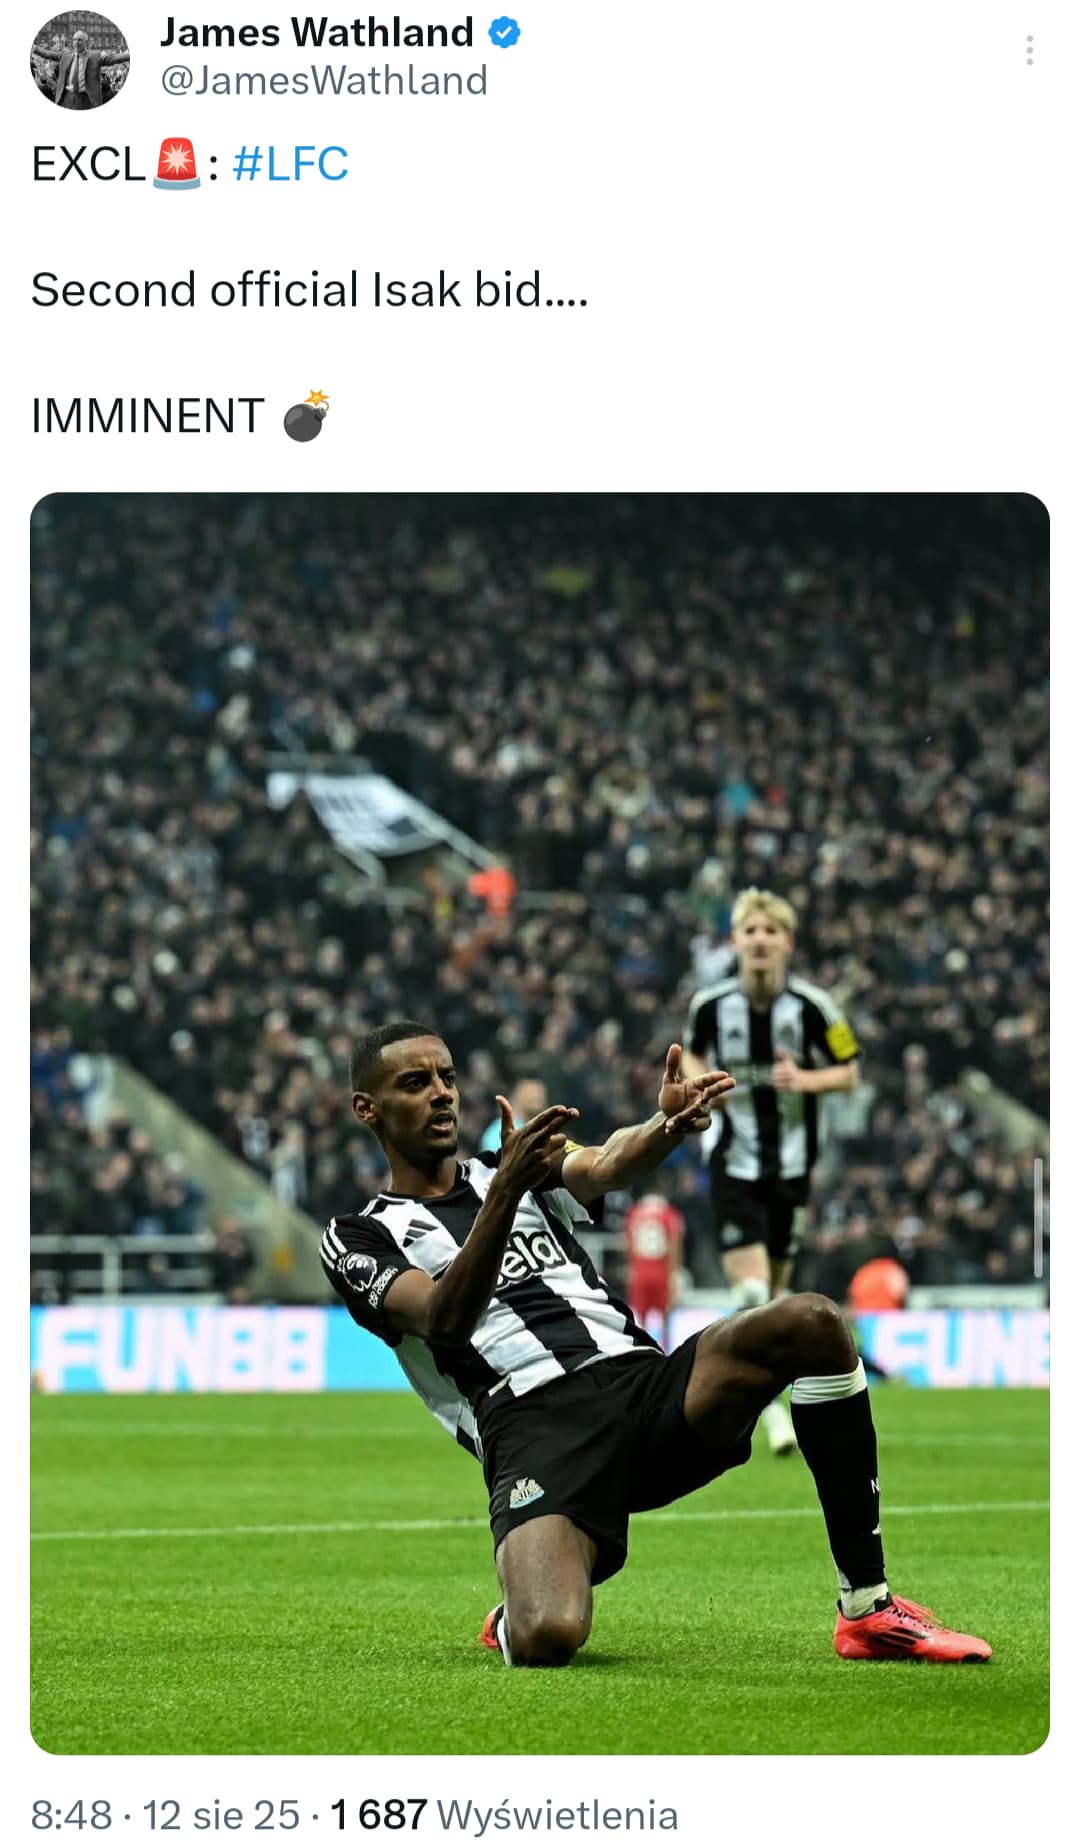Open the @JamesWathland handle
The image size is (1080, 1843).
point(324,81)
